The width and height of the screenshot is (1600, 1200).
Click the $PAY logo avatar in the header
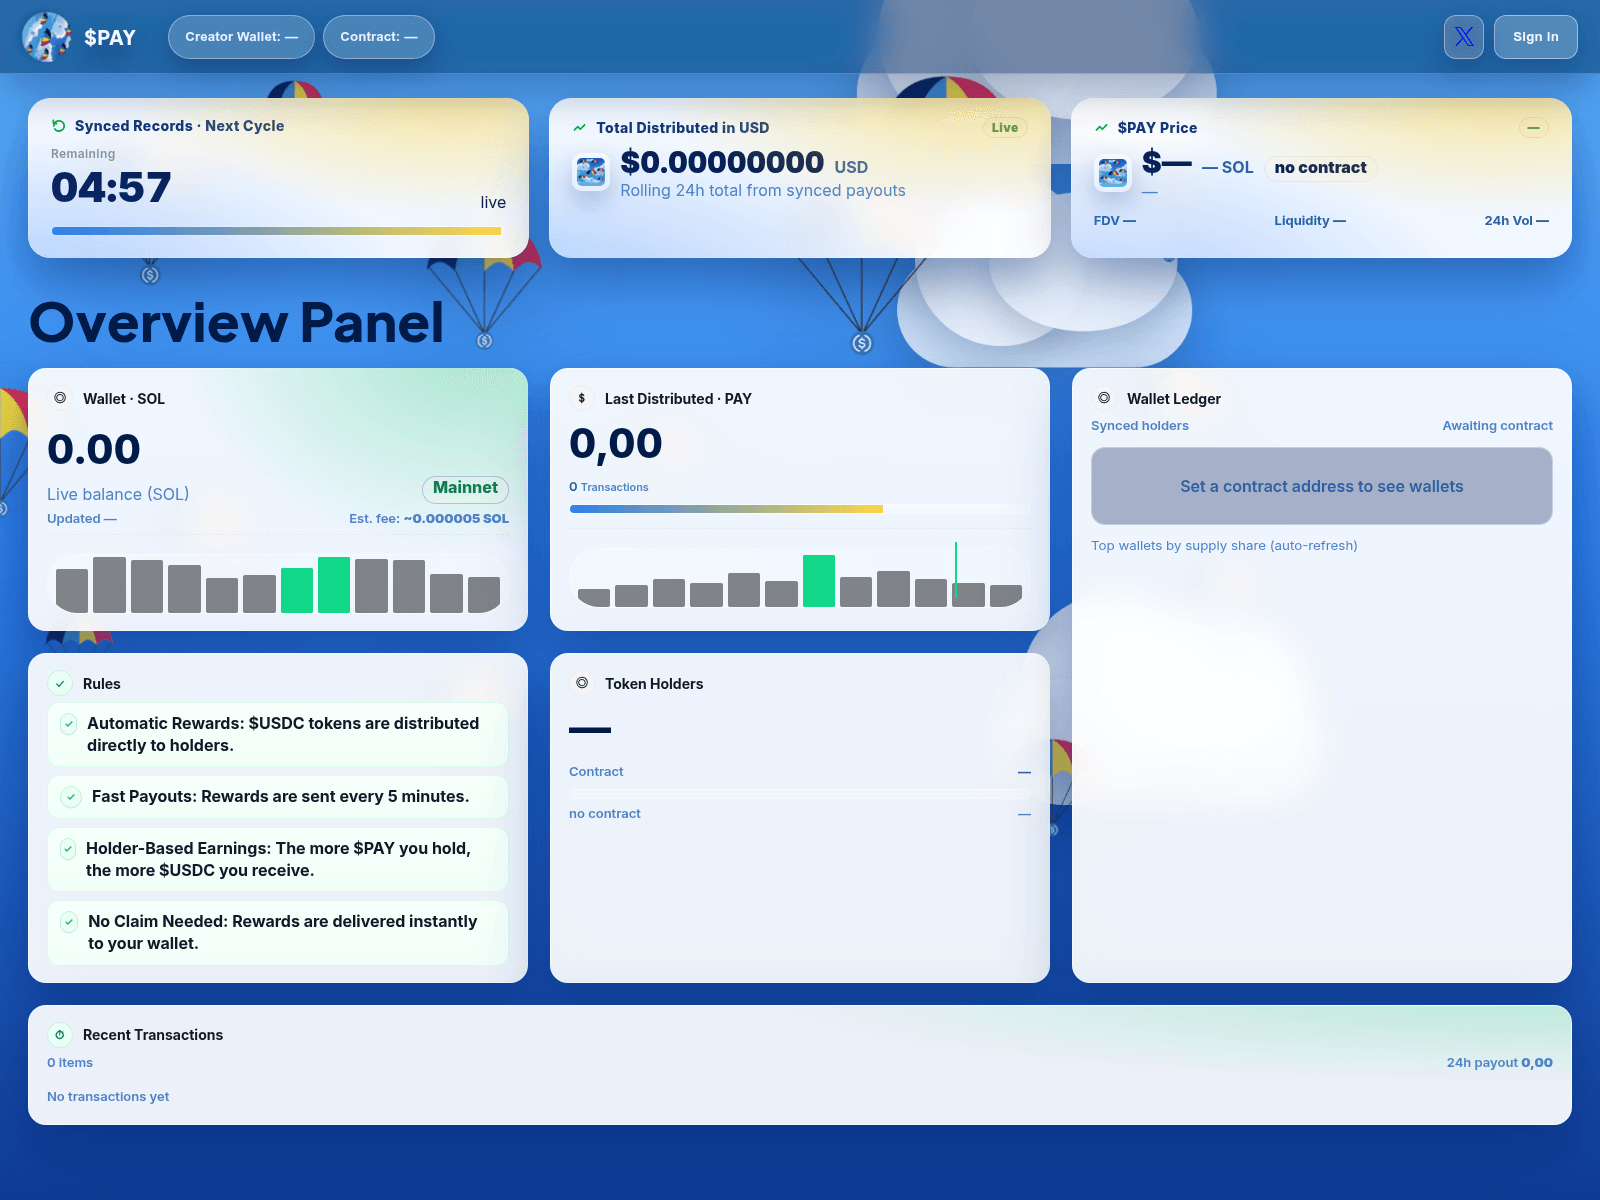[47, 37]
